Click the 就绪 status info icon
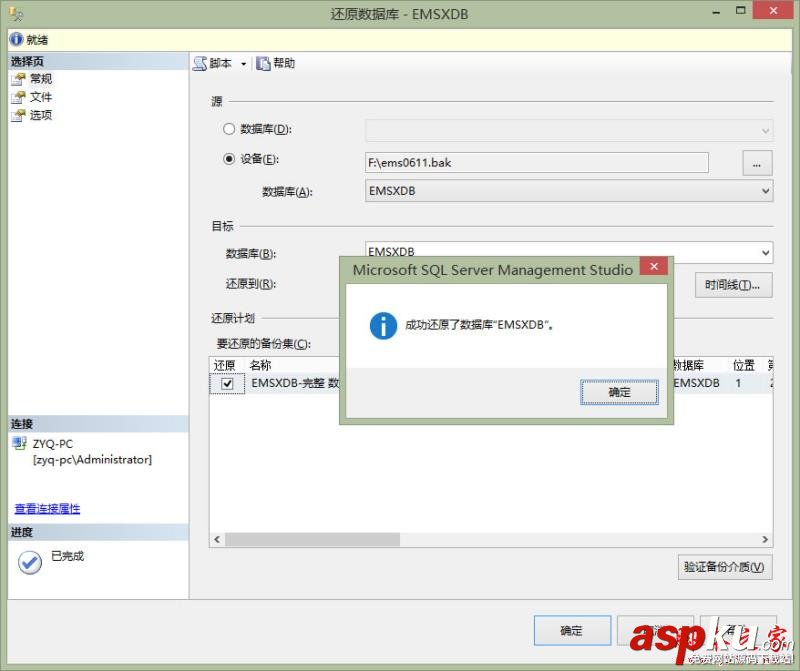Image resolution: width=800 pixels, height=671 pixels. pyautogui.click(x=16, y=39)
